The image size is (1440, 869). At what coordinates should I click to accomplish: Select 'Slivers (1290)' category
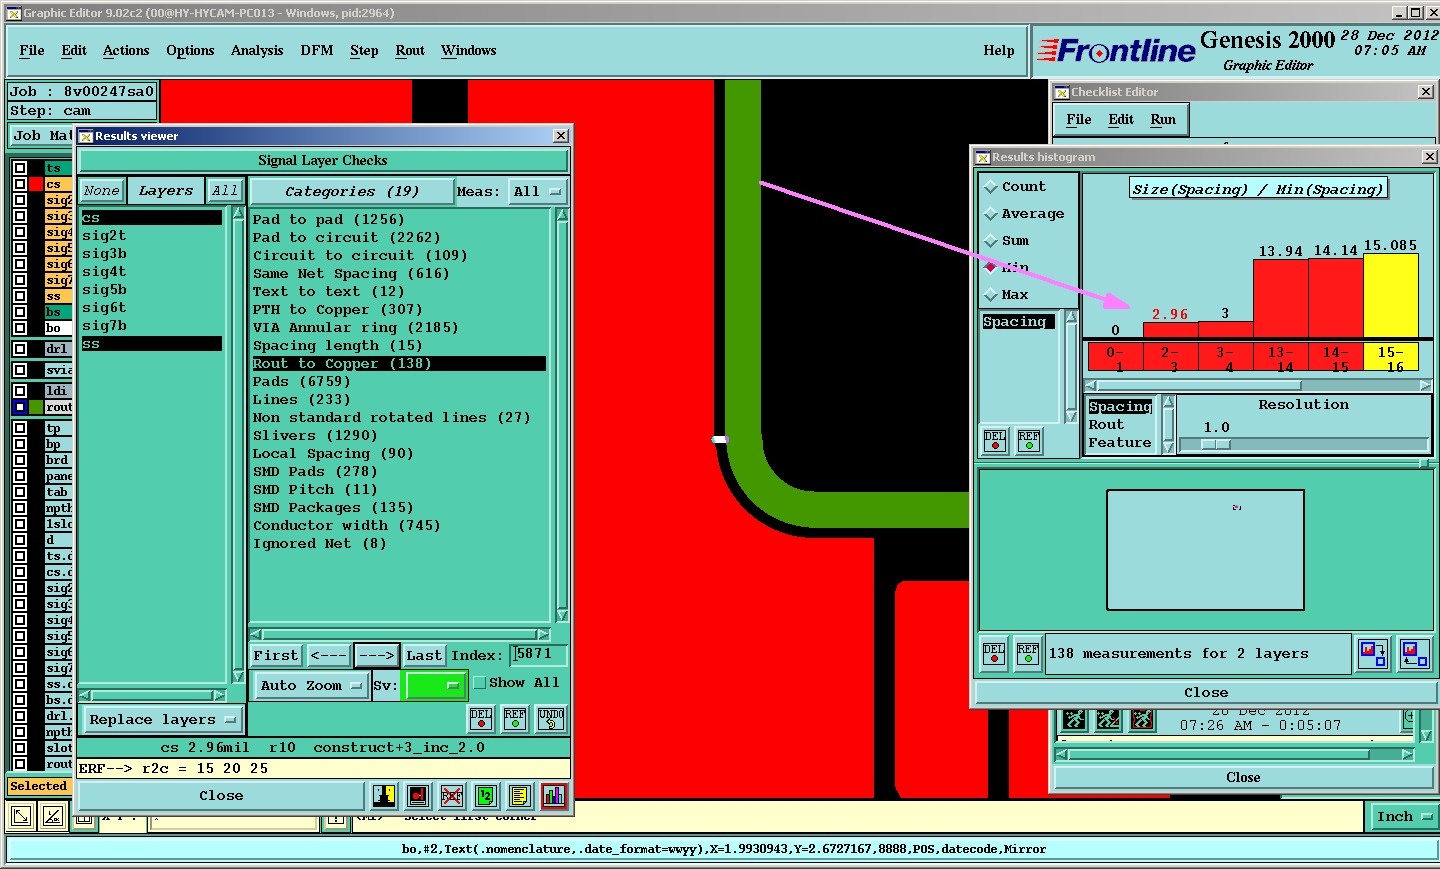click(x=315, y=436)
